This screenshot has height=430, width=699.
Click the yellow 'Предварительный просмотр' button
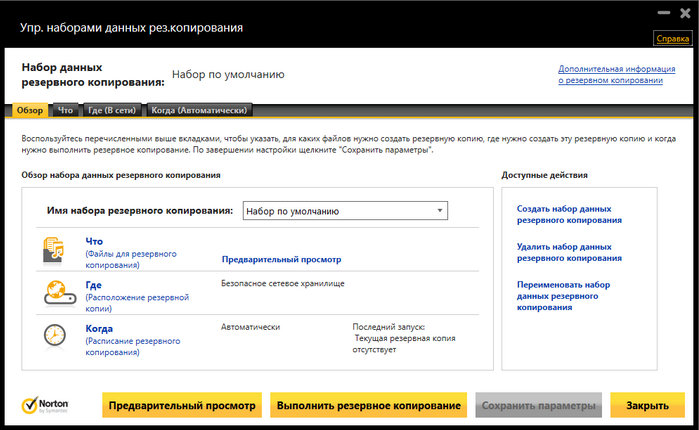[182, 405]
